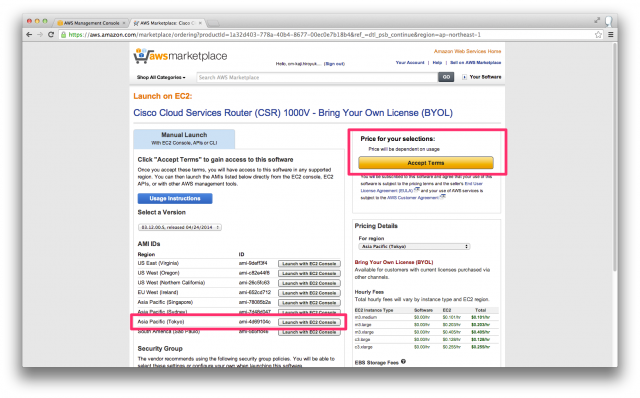The image size is (640, 398).
Task: Click the EBS Storage Fees help icon
Action: click(x=403, y=361)
